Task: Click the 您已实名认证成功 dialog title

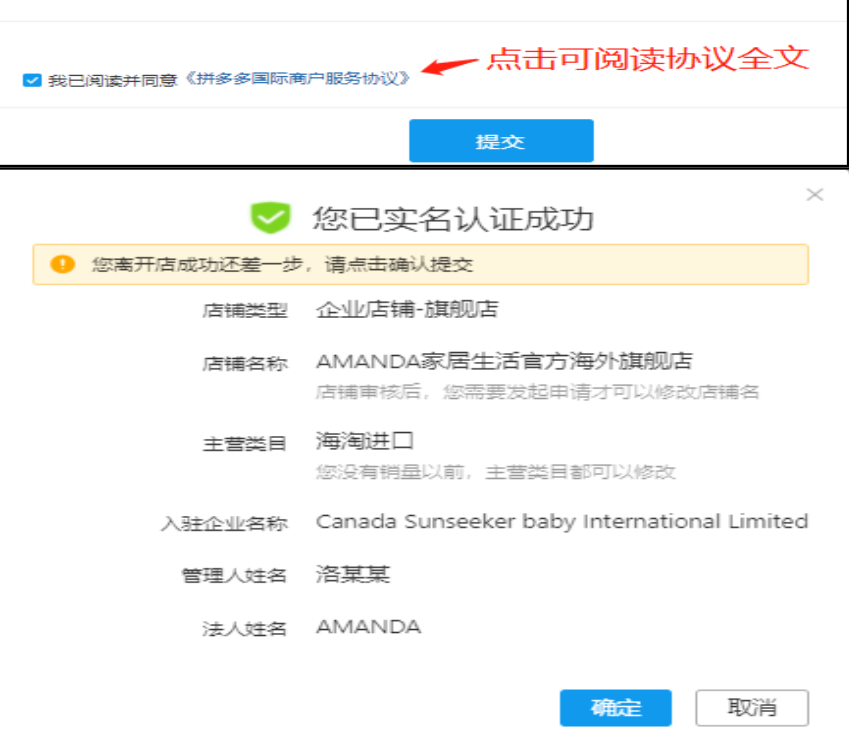Action: [x=453, y=218]
